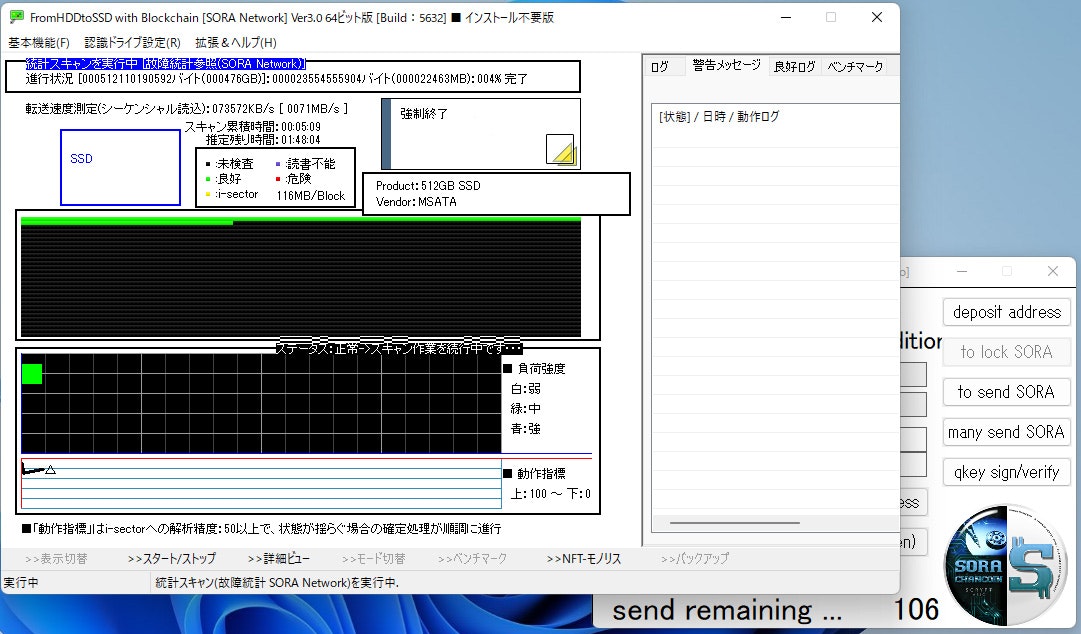This screenshot has height=634, width=1081.
Task: Click the horizontal scrollbar under log list
Action: 735,523
